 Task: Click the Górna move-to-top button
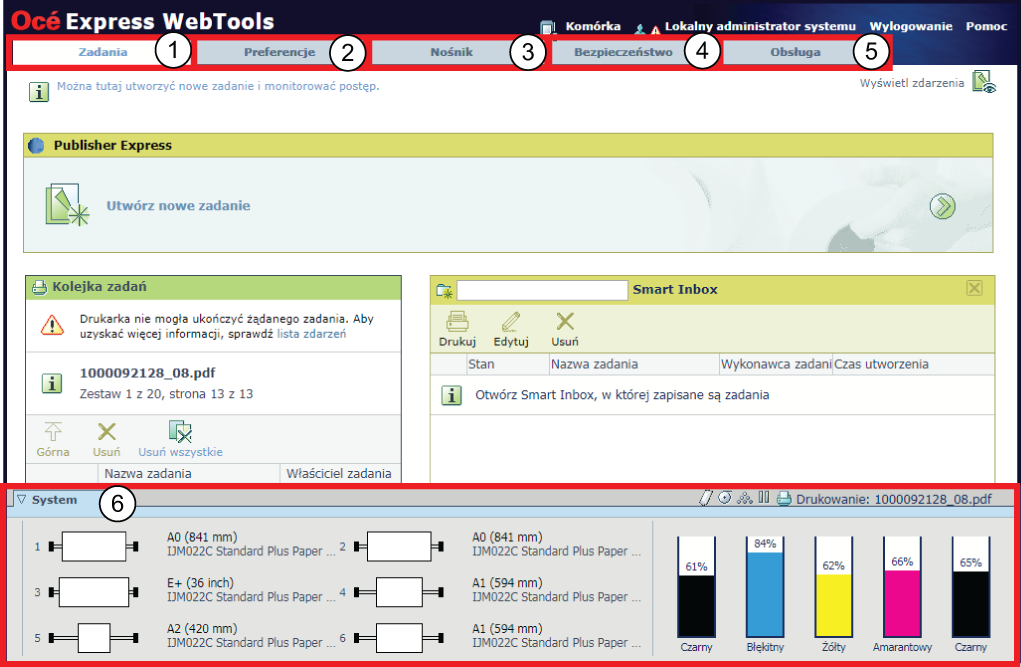(x=53, y=440)
